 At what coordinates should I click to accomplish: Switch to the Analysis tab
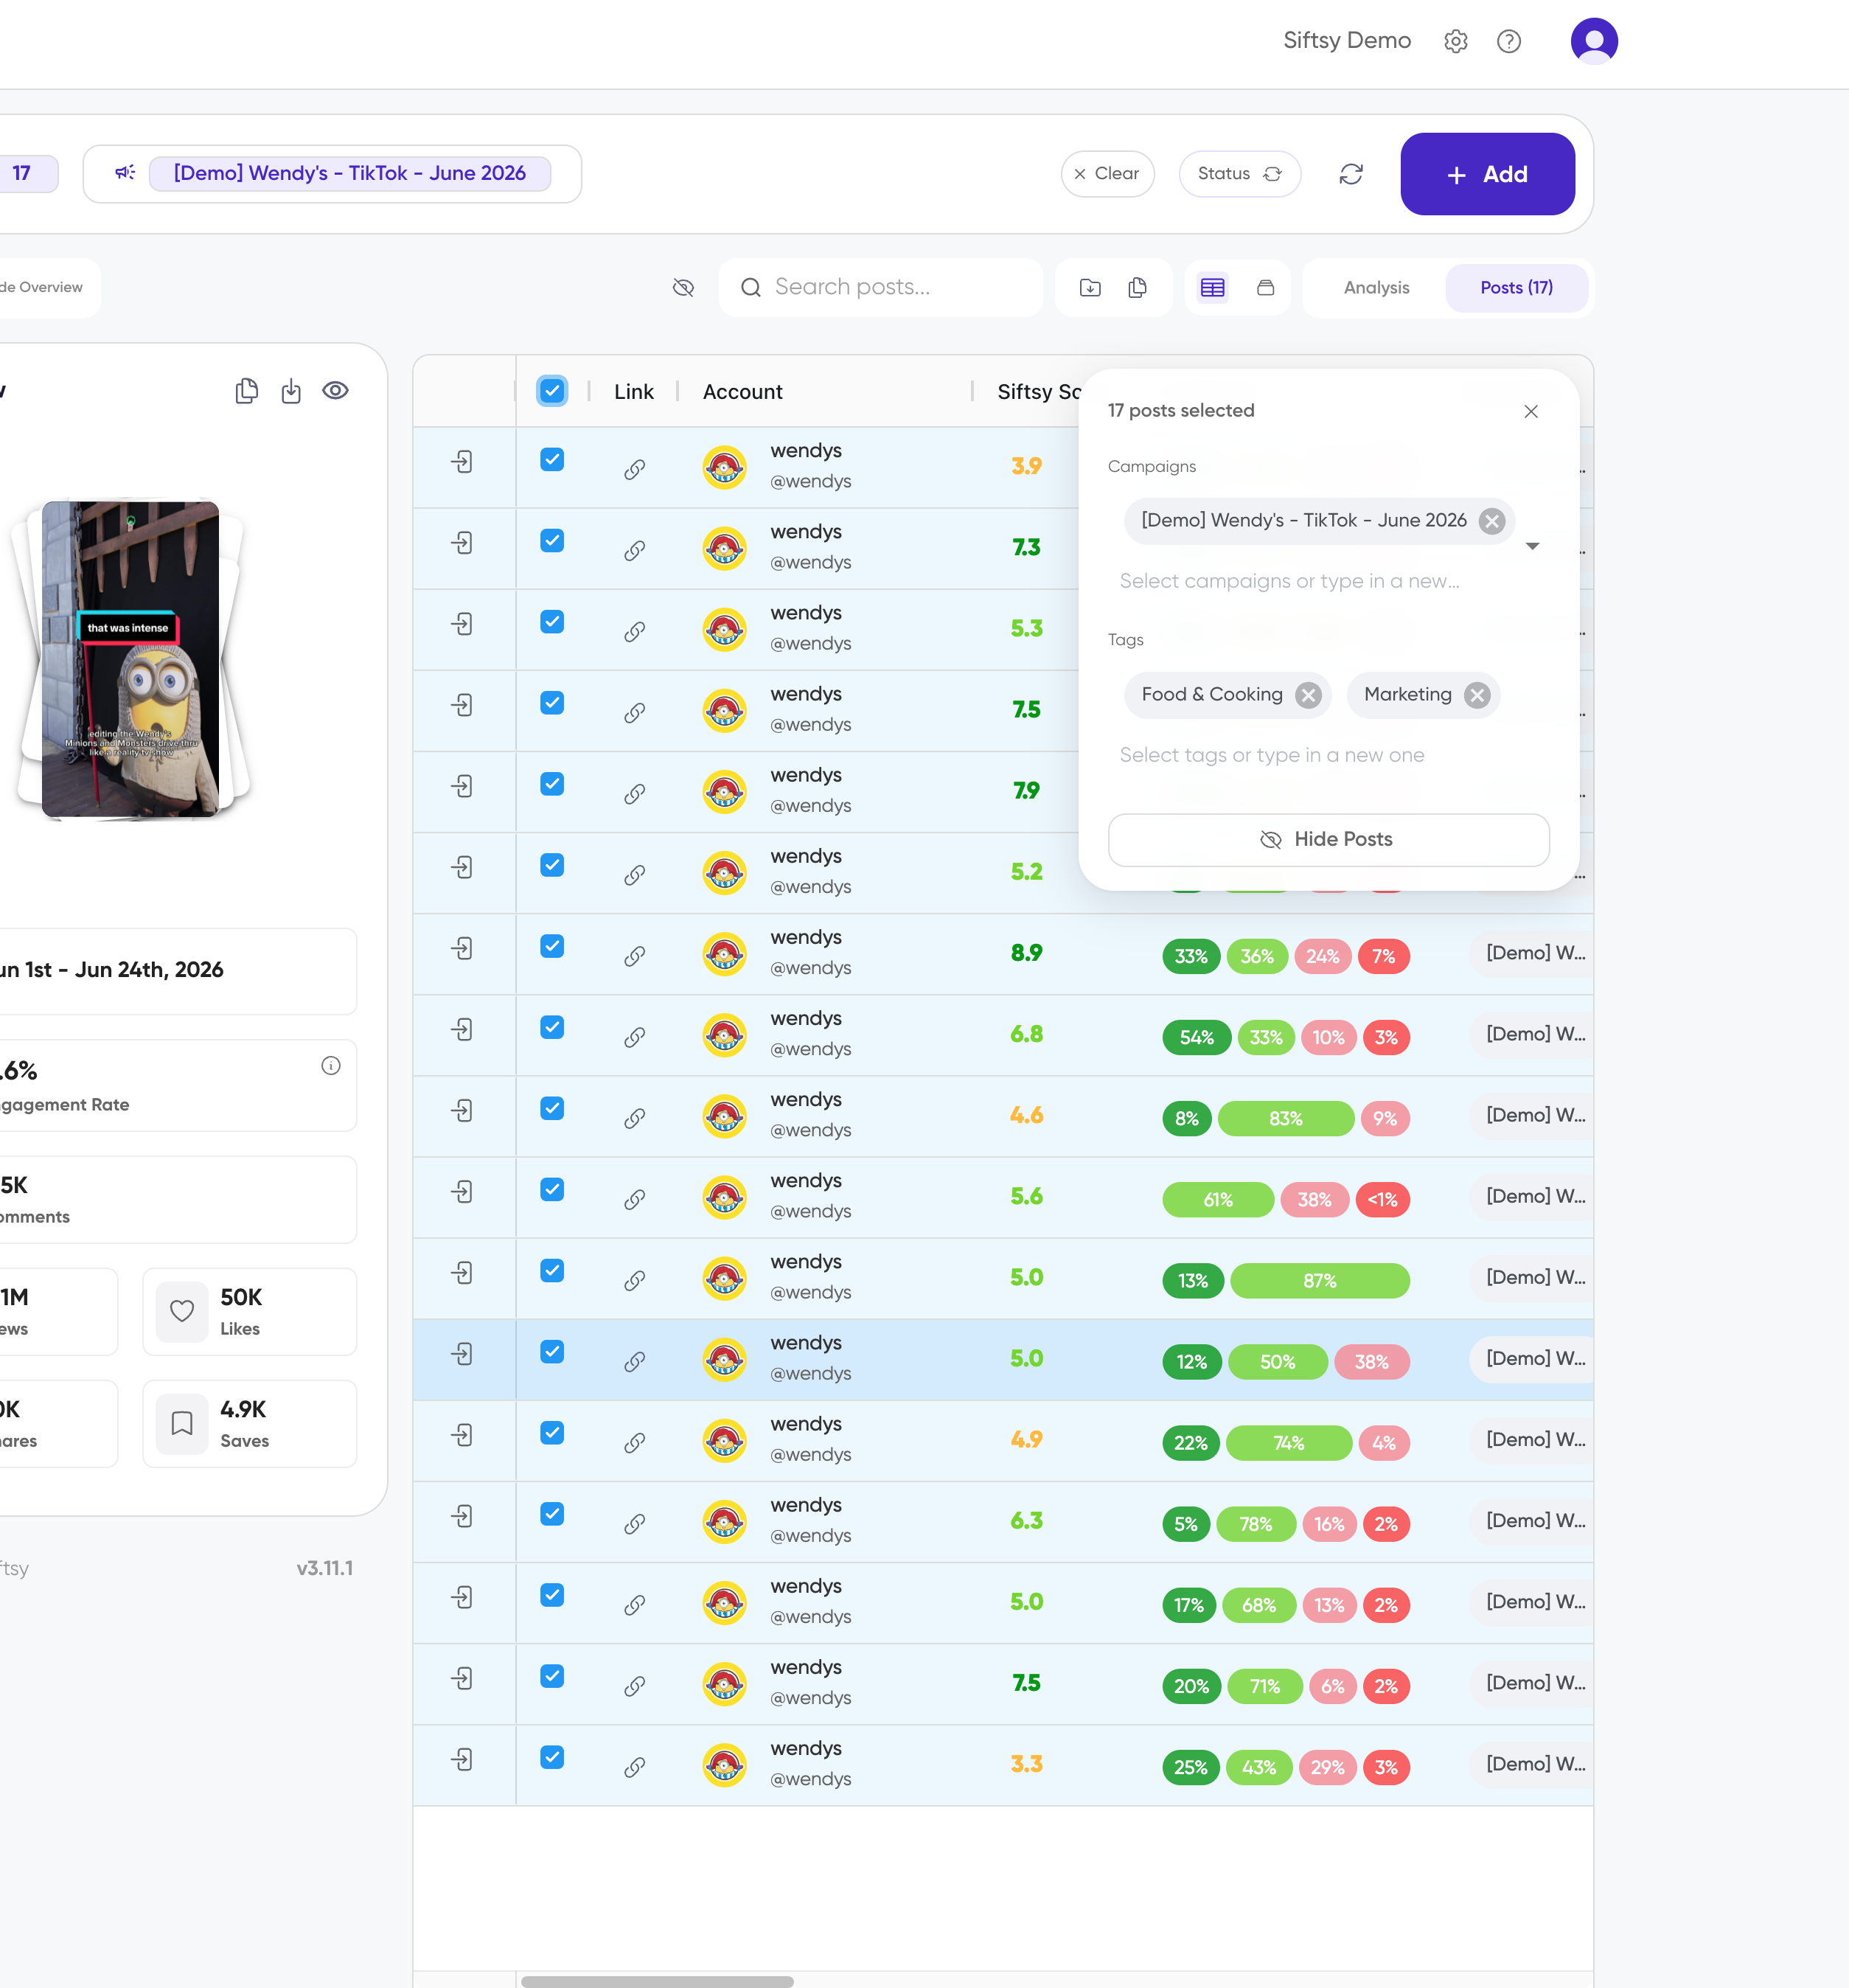tap(1376, 288)
